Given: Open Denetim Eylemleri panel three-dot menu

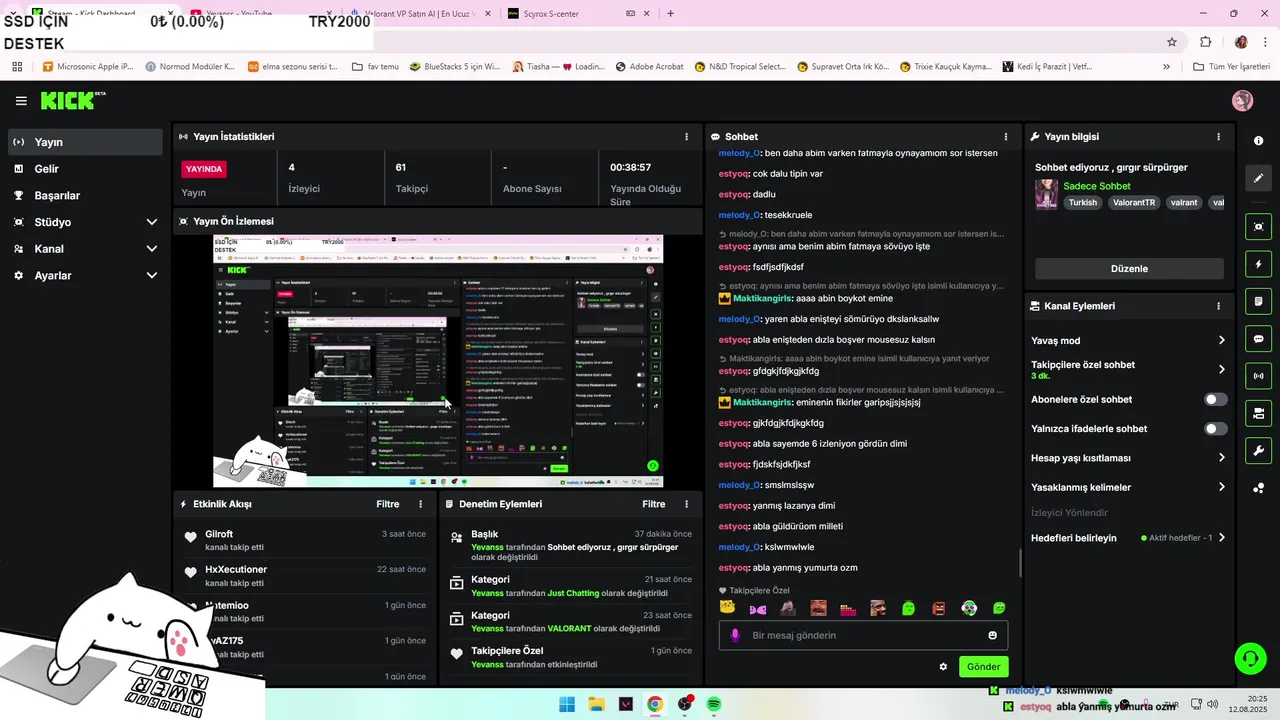Looking at the screenshot, I should (686, 505).
